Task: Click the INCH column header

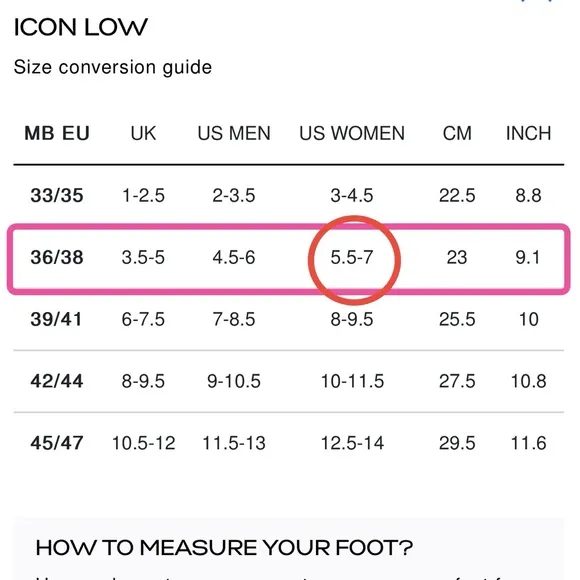Action: 528,133
